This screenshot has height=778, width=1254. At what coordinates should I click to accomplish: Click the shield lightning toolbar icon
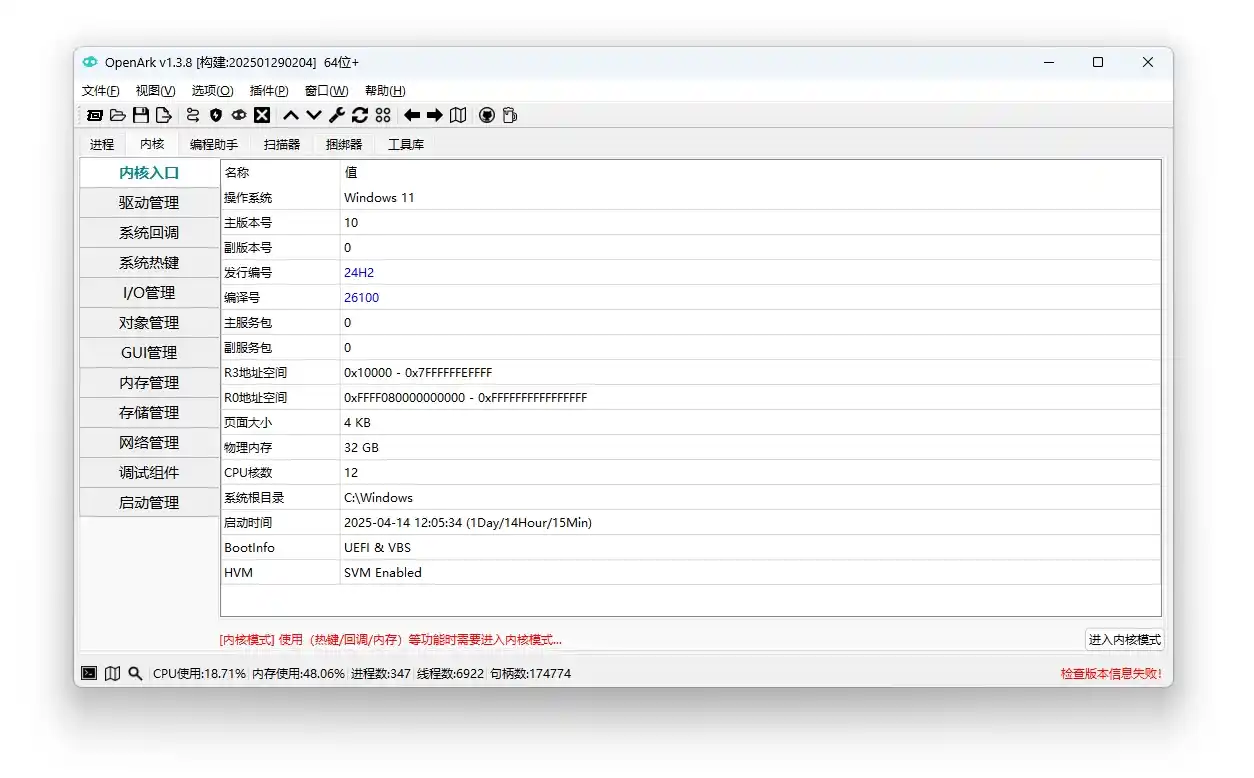point(216,115)
